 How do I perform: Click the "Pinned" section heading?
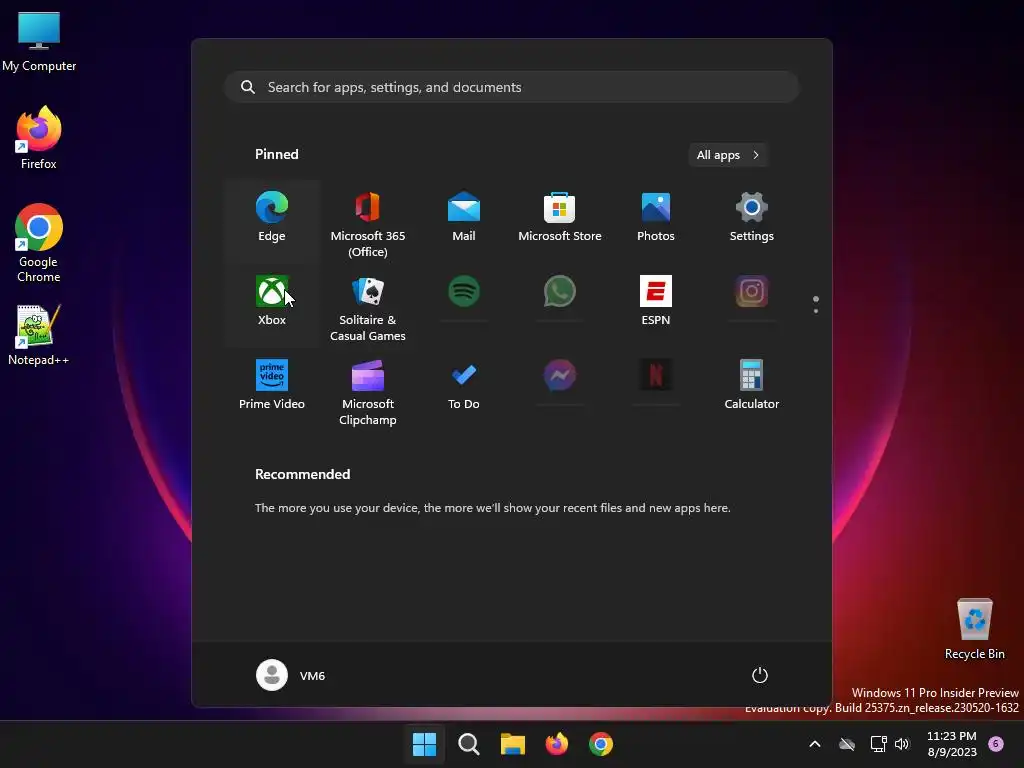pyautogui.click(x=276, y=154)
